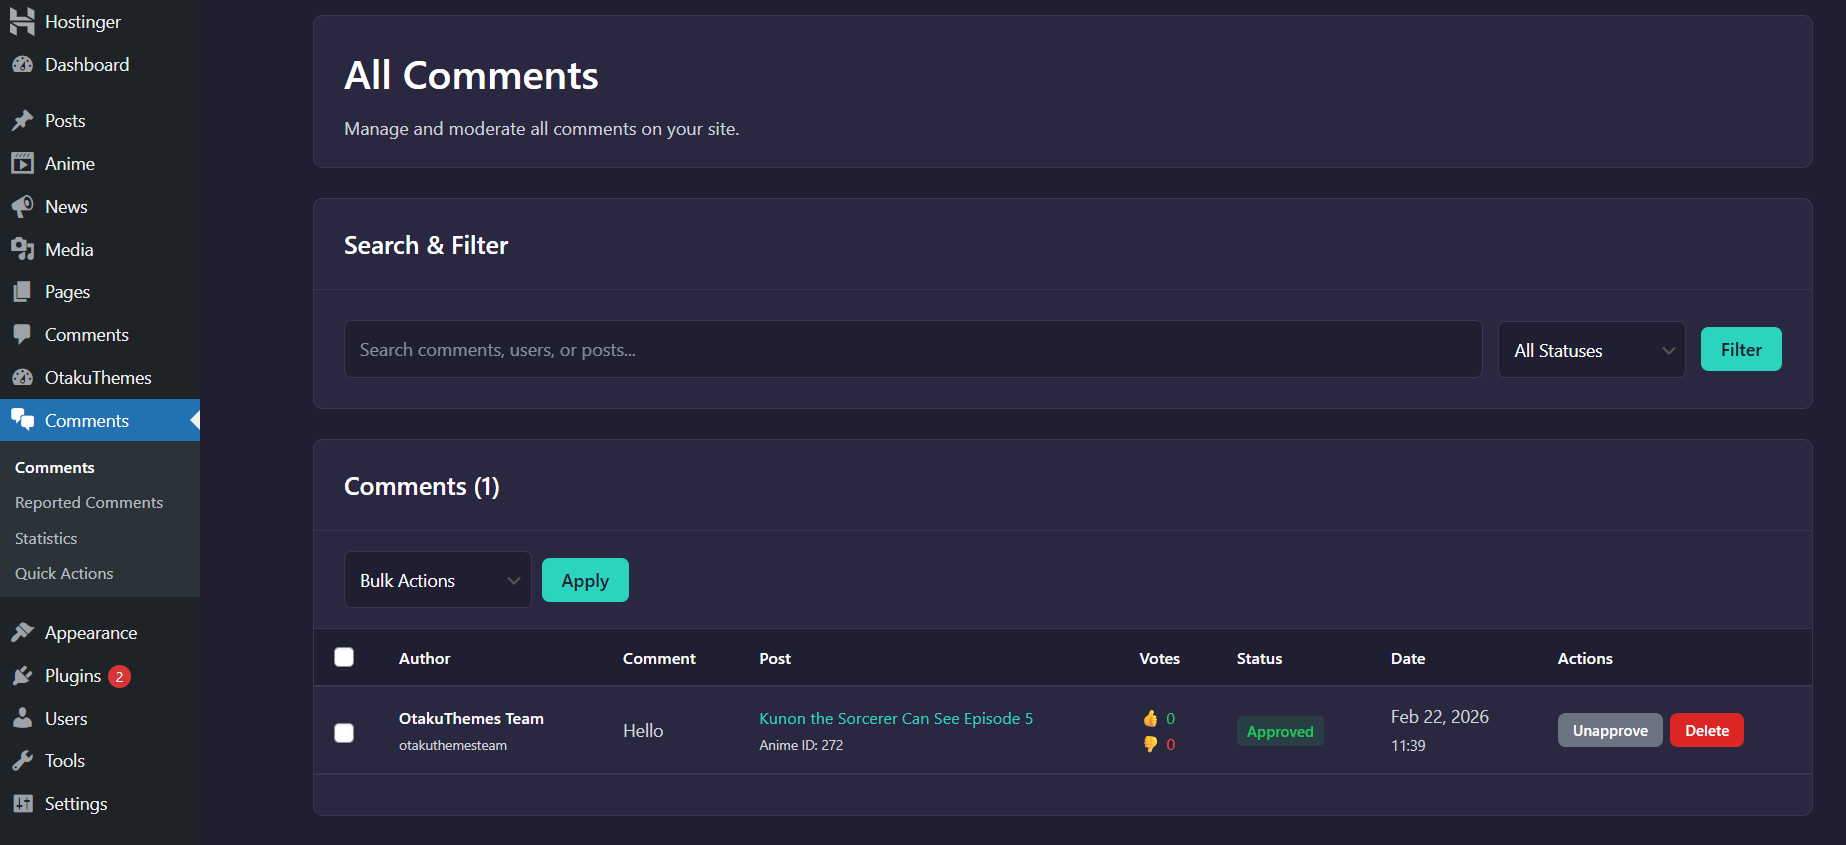Image resolution: width=1846 pixels, height=845 pixels.
Task: Click the otakuthemesteam username text
Action: (x=453, y=745)
